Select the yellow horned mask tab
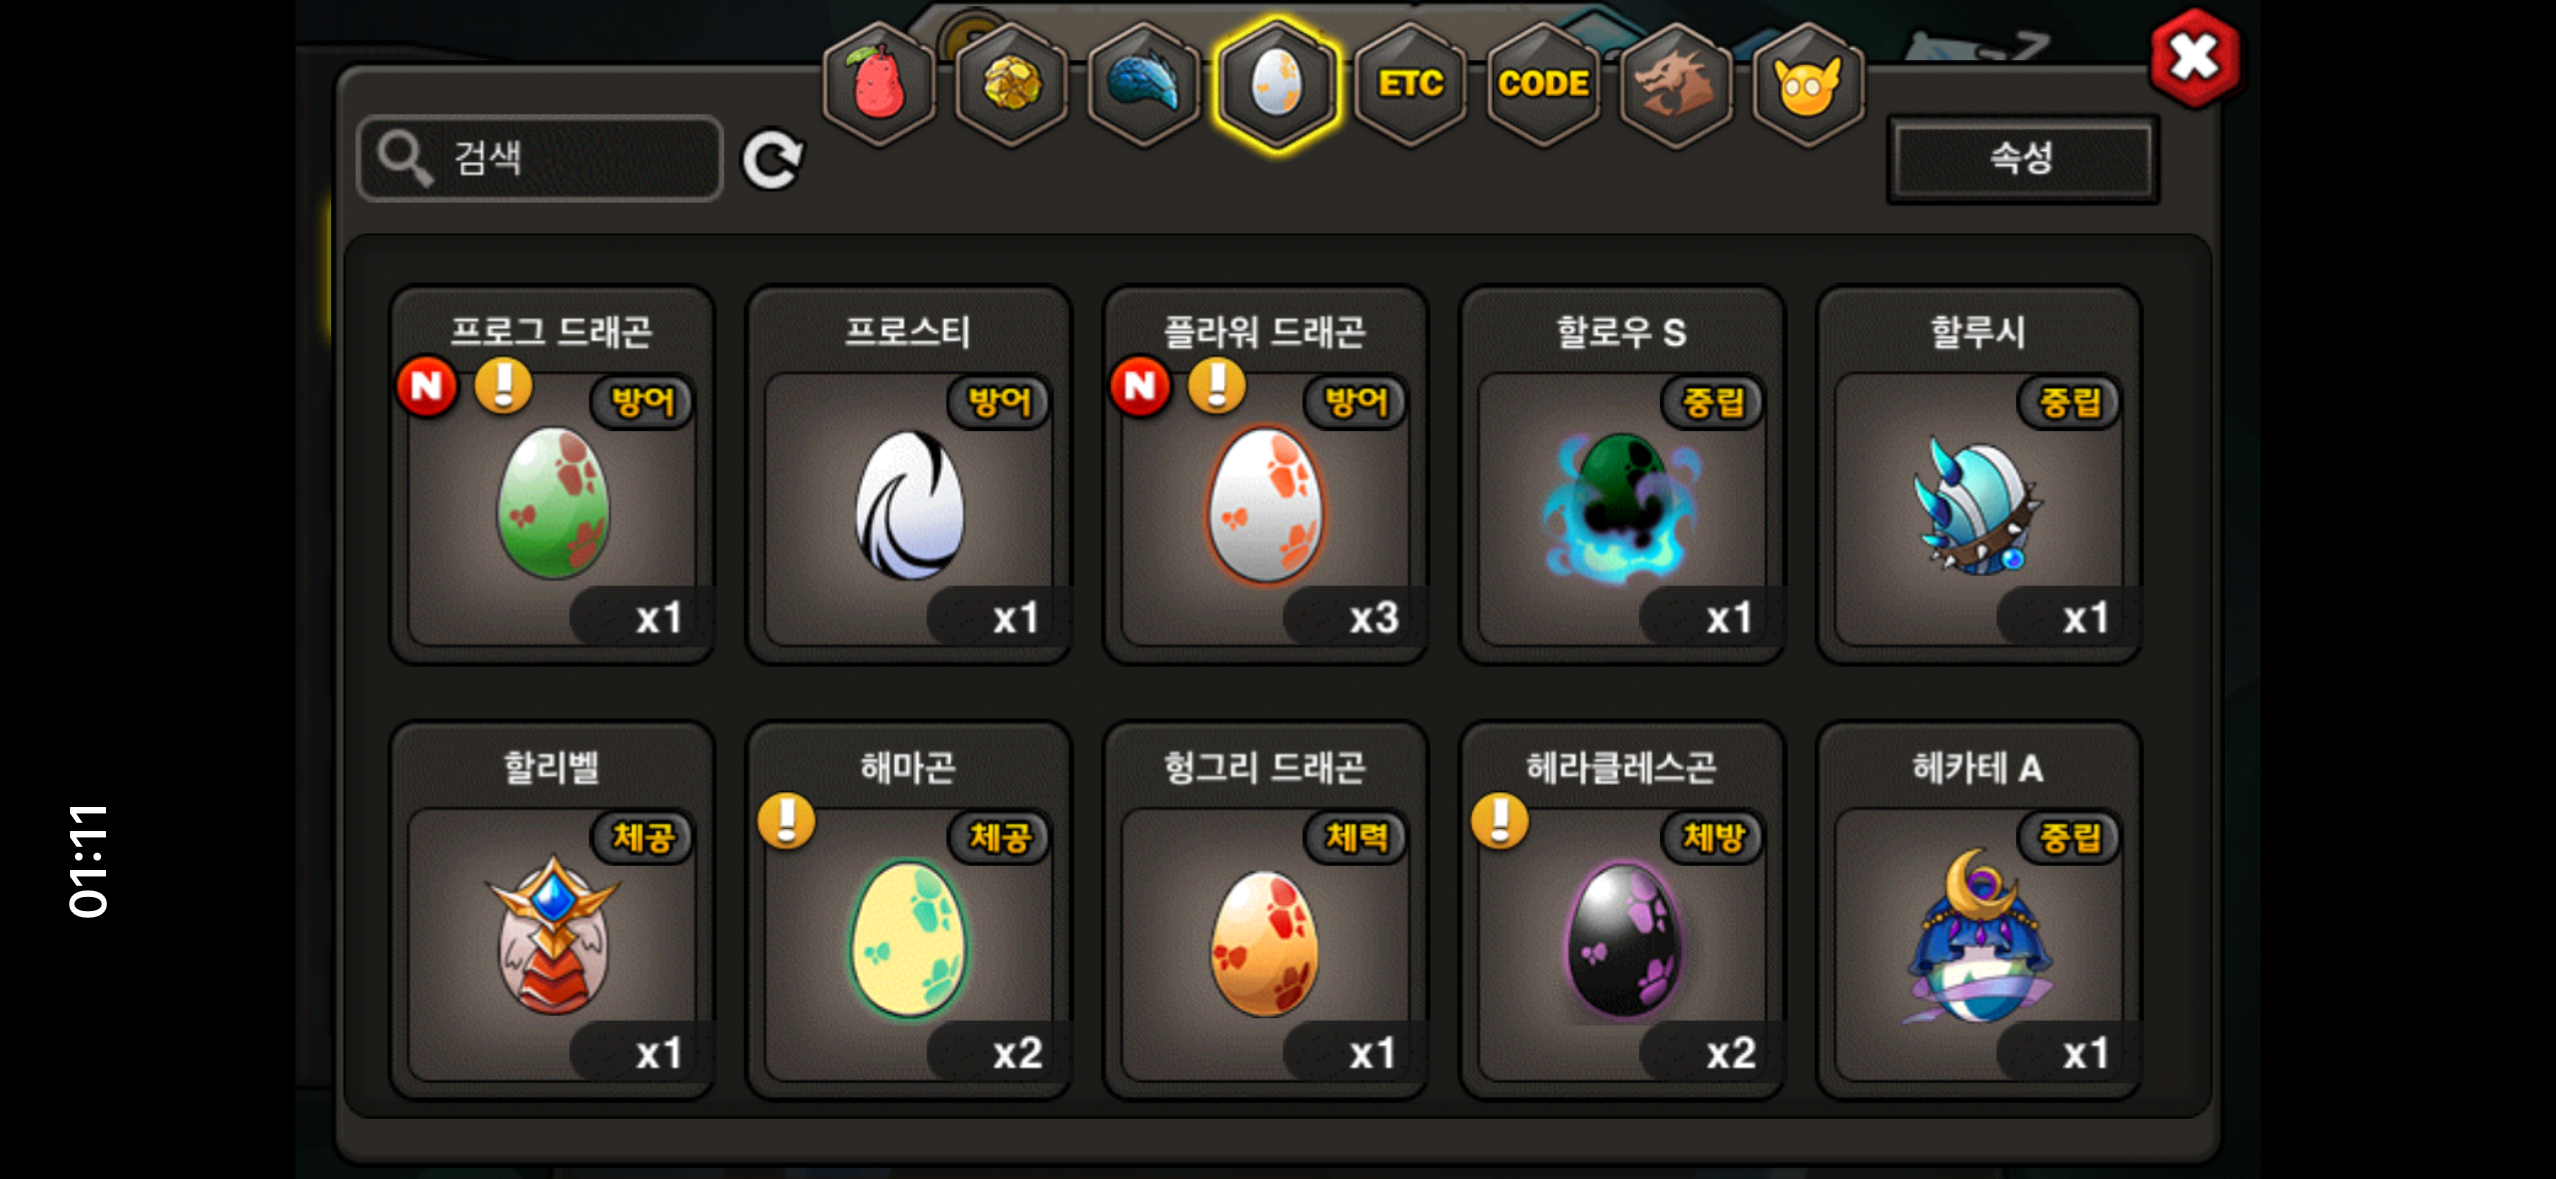Viewport: 2556px width, 1179px height. pyautogui.click(x=1808, y=84)
